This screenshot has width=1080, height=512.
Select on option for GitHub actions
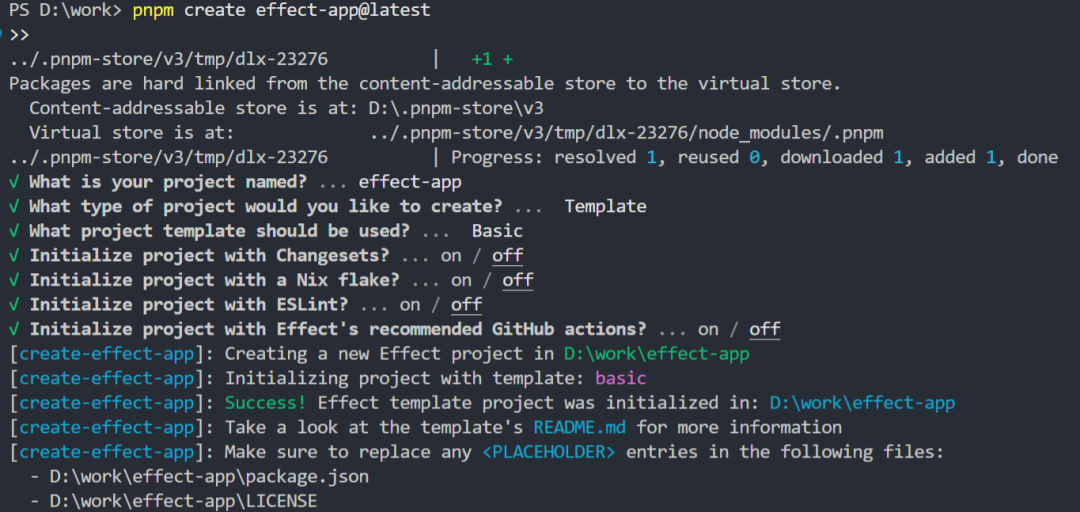708,329
